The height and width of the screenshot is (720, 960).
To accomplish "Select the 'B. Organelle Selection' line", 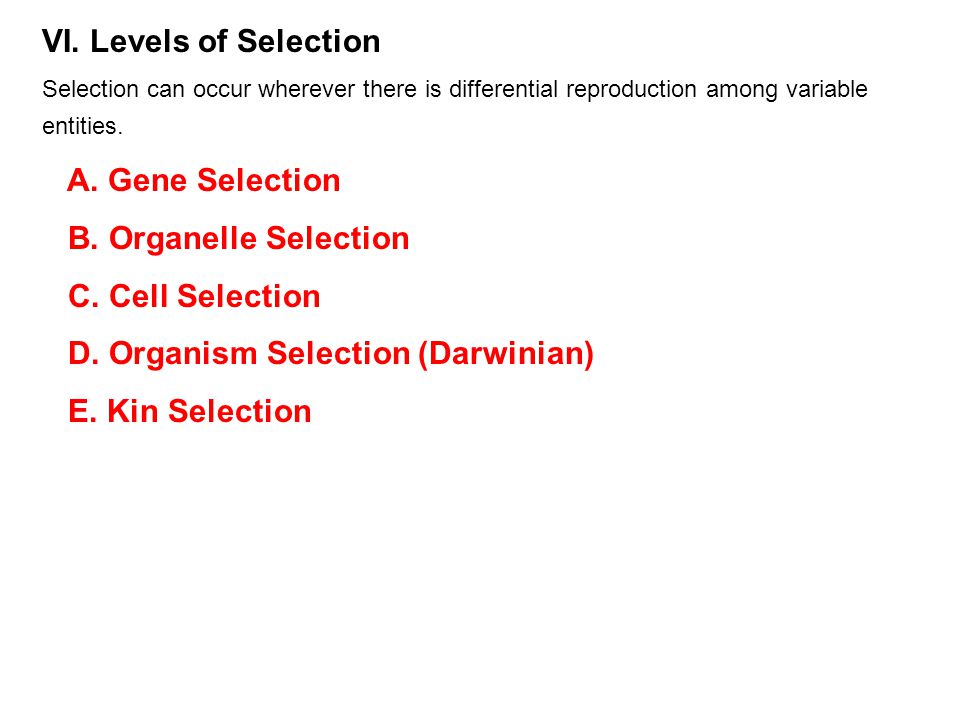I will pos(239,239).
